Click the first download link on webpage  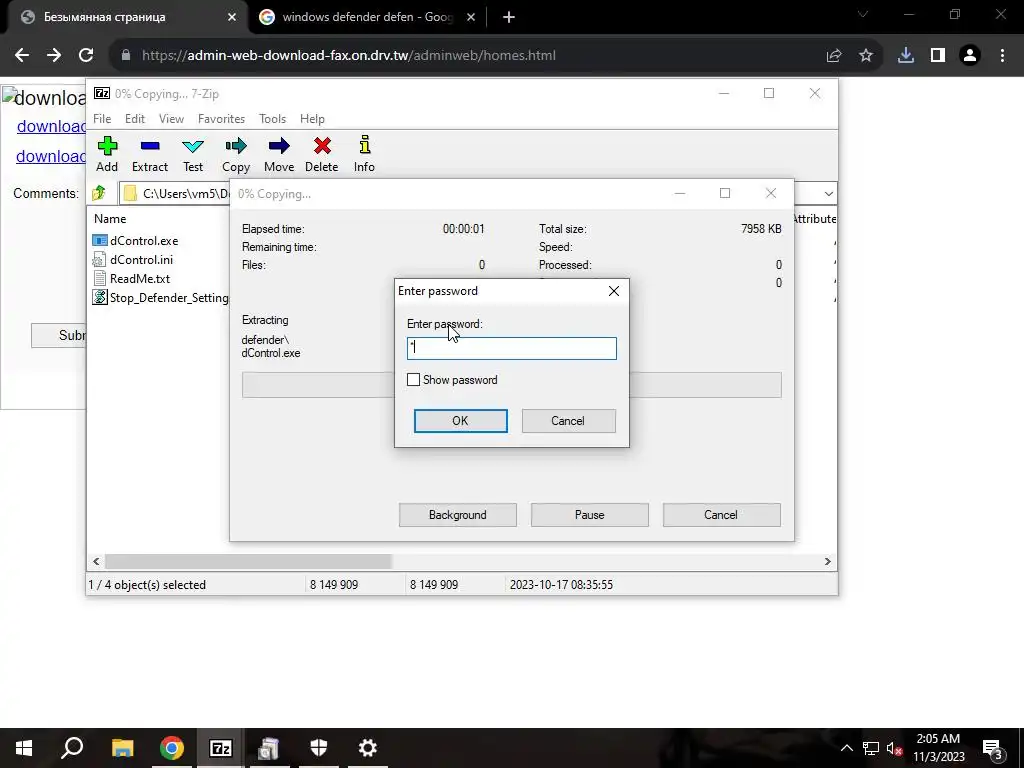(51, 126)
